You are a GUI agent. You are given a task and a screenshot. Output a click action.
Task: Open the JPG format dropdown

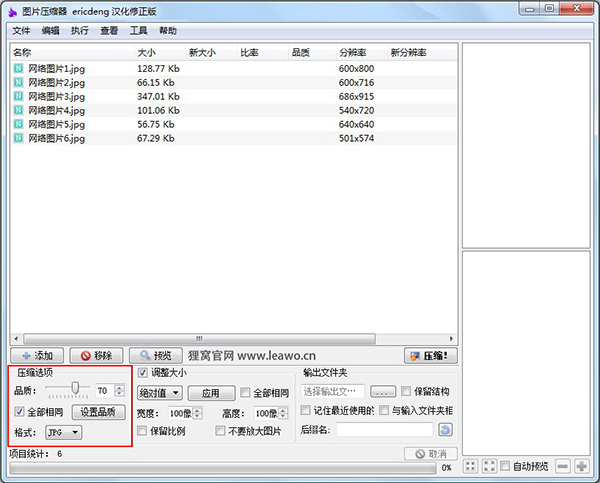click(x=64, y=432)
